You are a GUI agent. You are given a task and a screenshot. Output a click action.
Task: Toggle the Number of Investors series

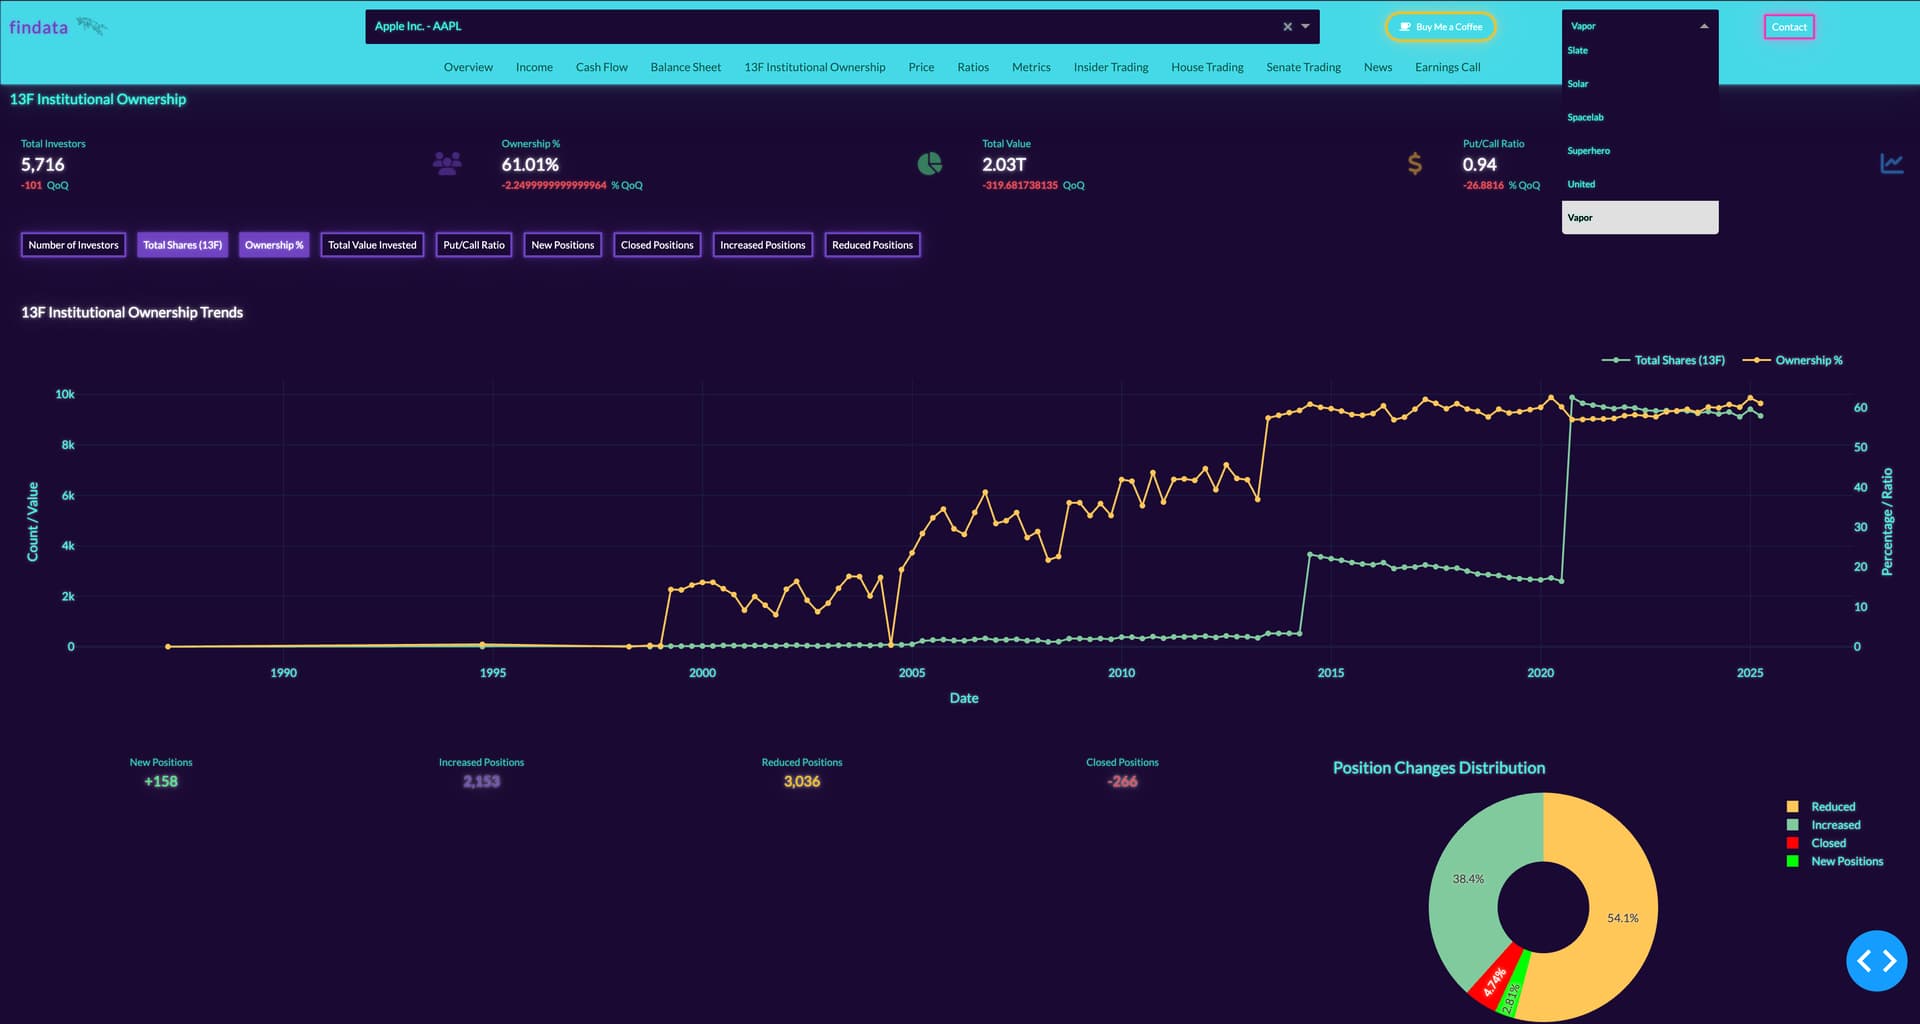point(73,245)
